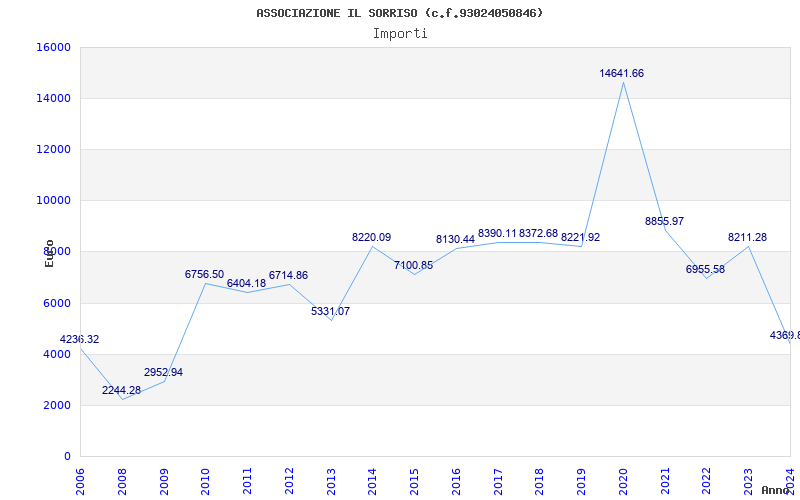Click y-axis tick label 16000
This screenshot has height=500, width=800.
coord(53,47)
